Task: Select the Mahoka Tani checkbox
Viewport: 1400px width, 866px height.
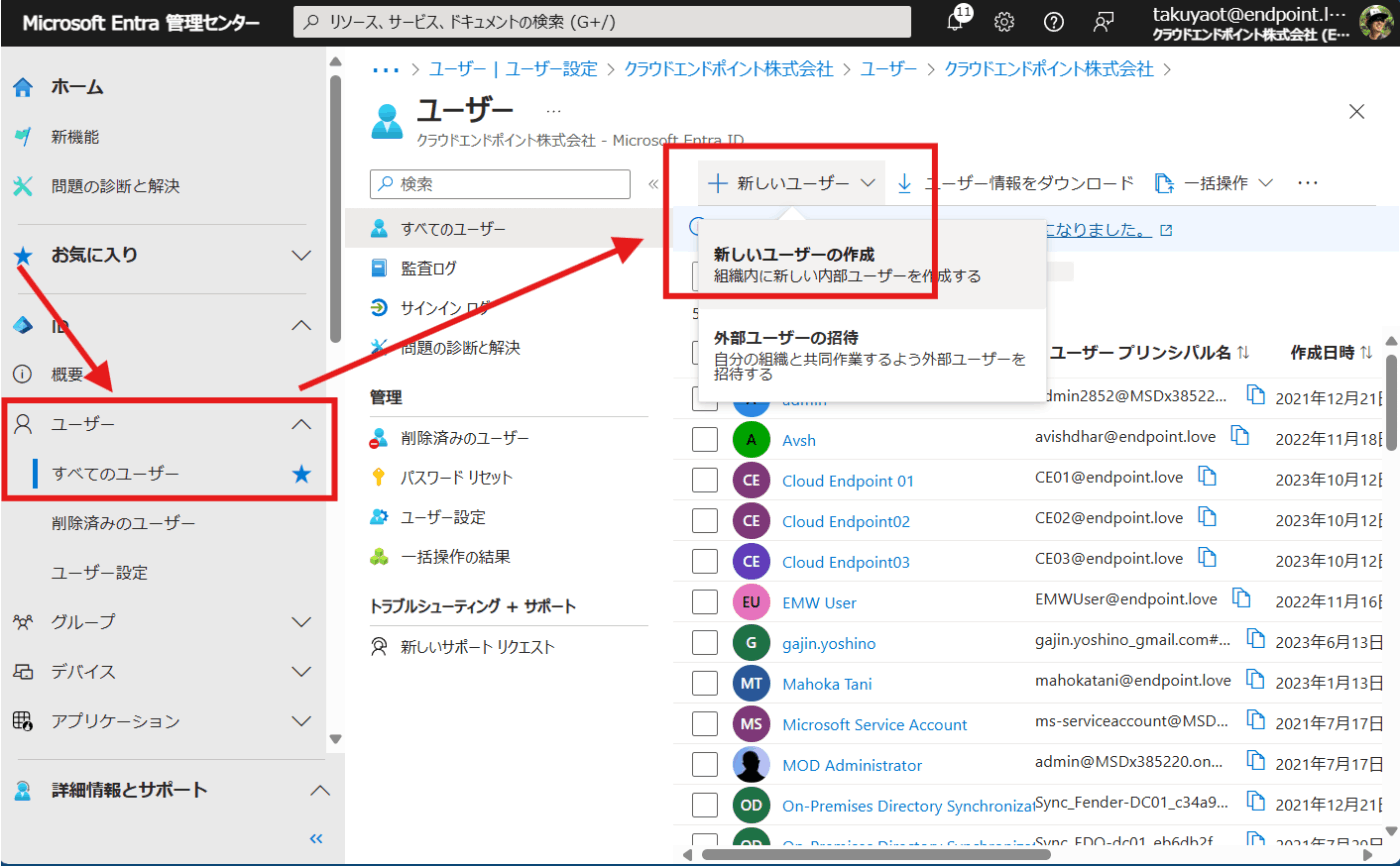Action: pos(705,684)
